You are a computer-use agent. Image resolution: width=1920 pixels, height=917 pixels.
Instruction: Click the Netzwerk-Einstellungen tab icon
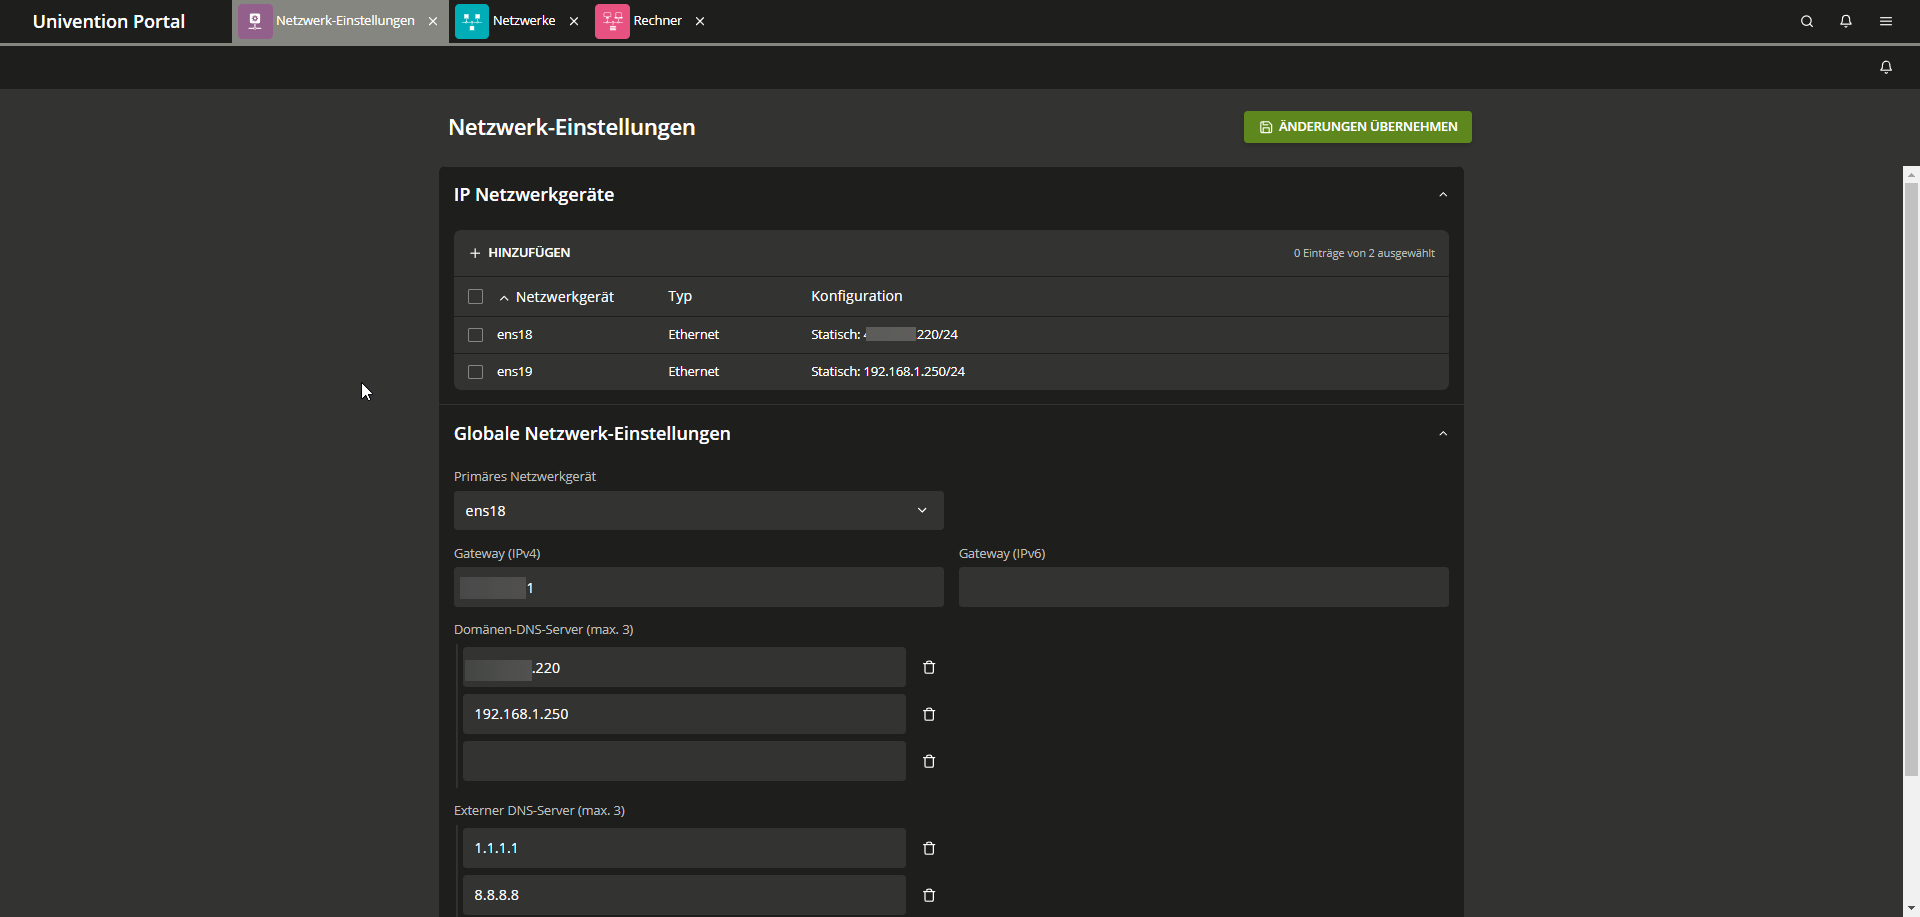click(x=255, y=21)
